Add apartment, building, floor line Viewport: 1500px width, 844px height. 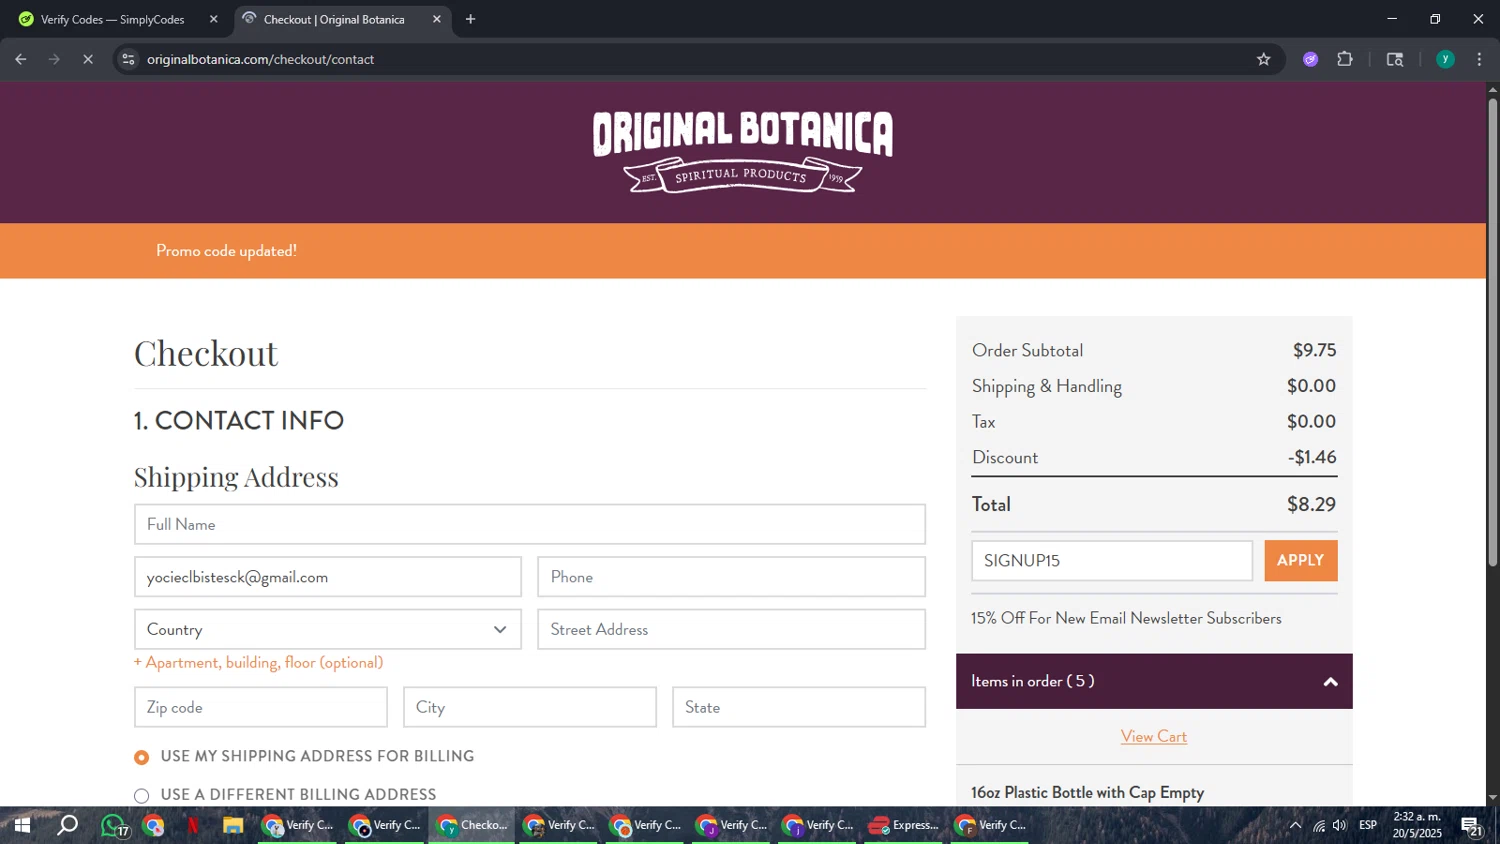[x=258, y=662]
